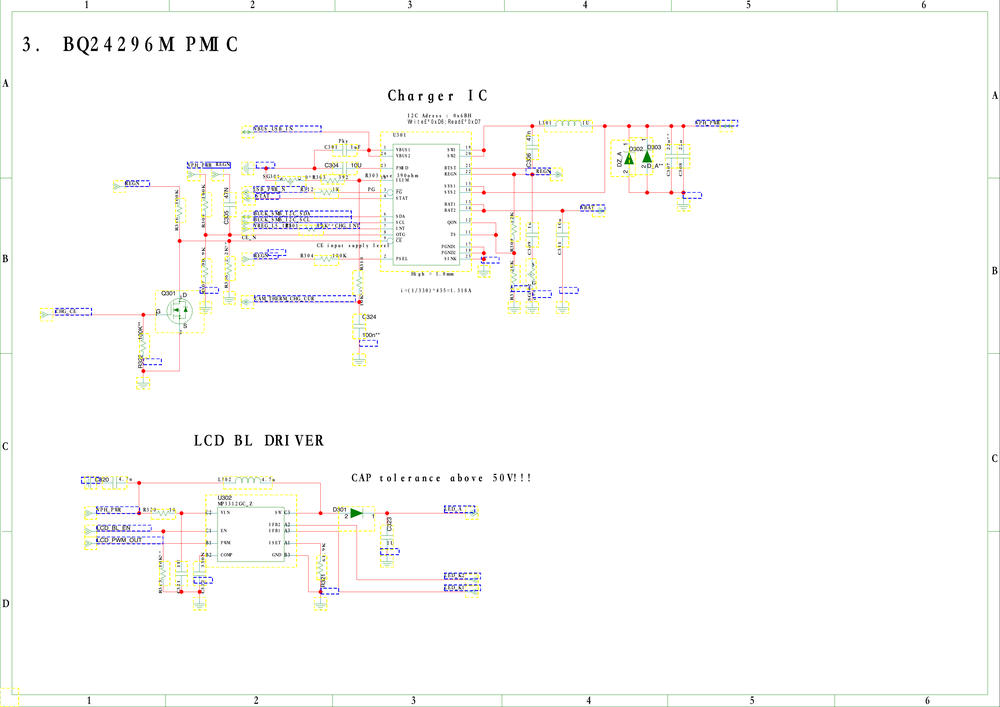Select capacitor C305 47N
This screenshot has height=707, width=1000.
click(x=232, y=205)
